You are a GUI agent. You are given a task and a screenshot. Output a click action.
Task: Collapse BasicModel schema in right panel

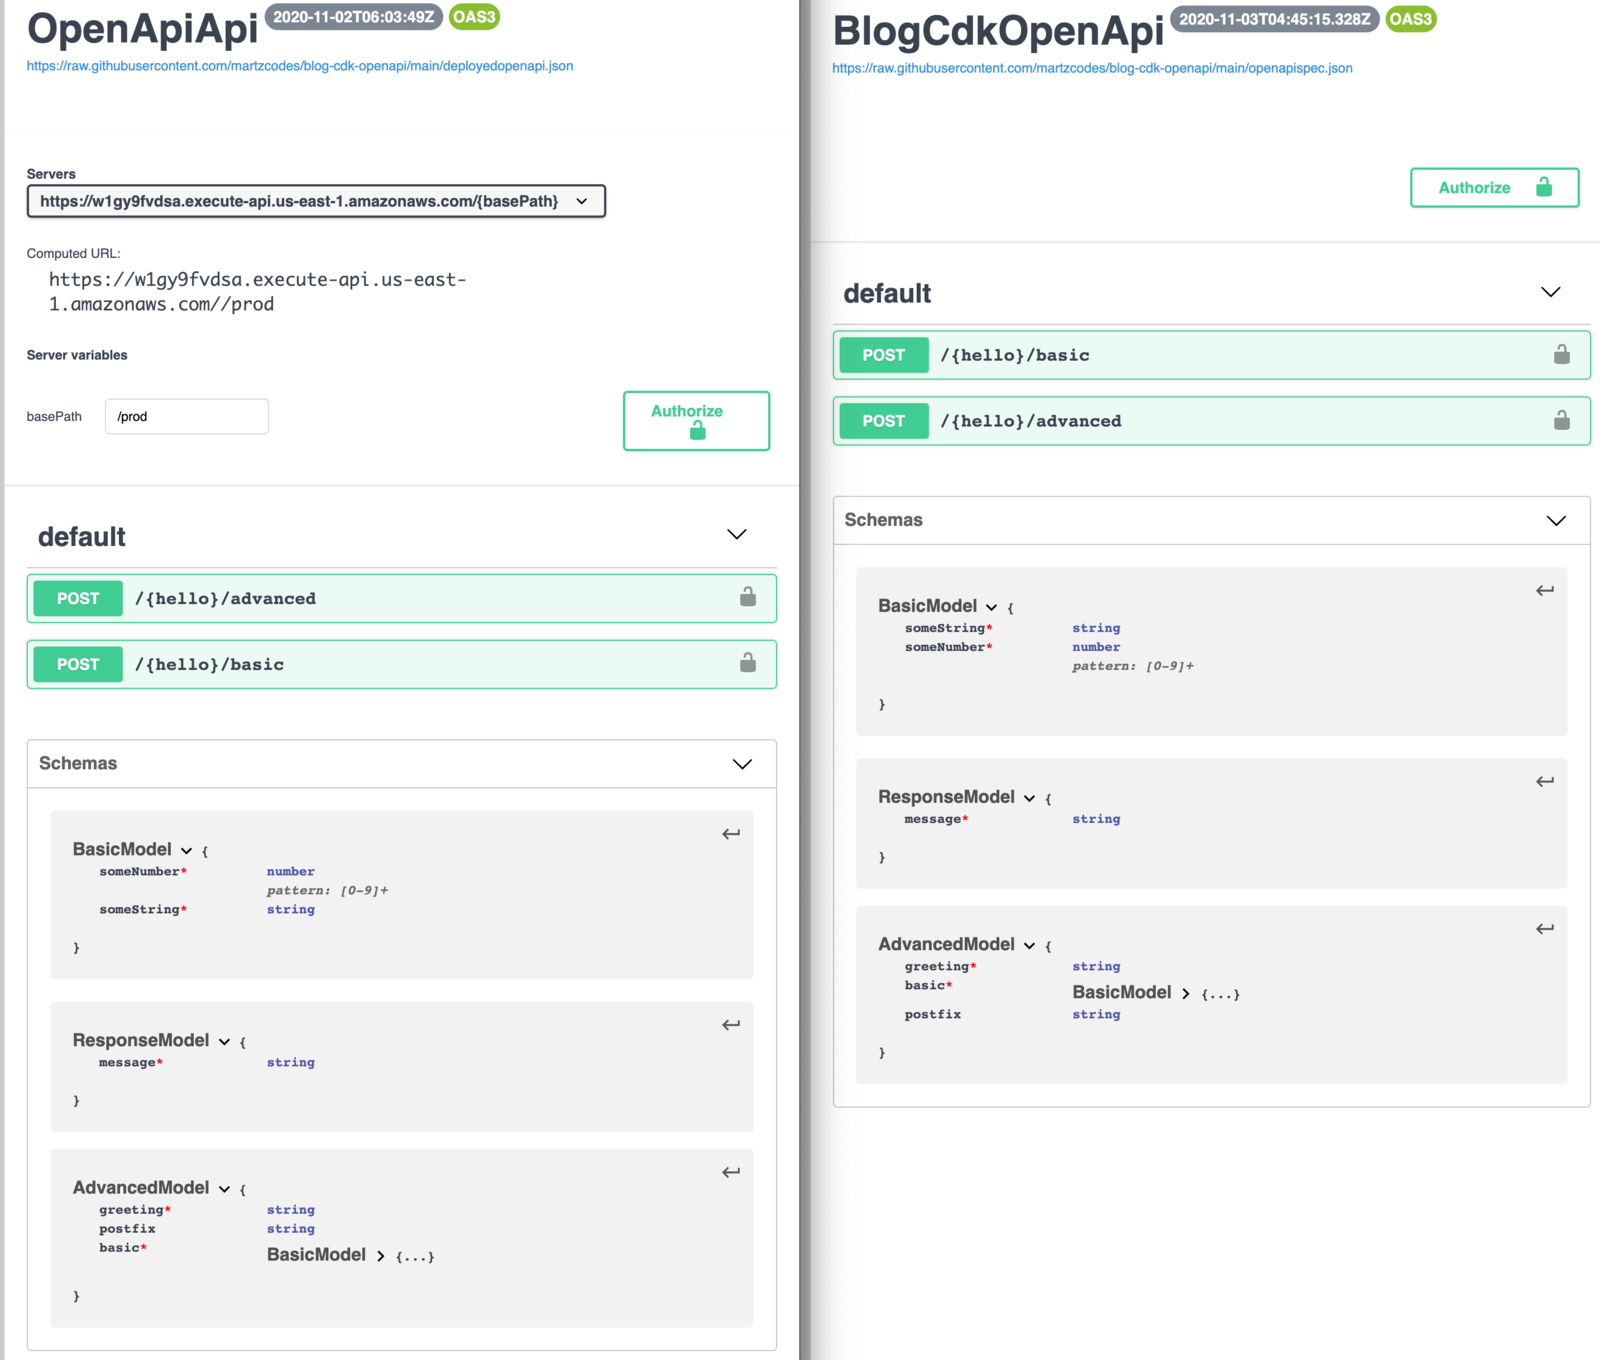click(x=991, y=608)
